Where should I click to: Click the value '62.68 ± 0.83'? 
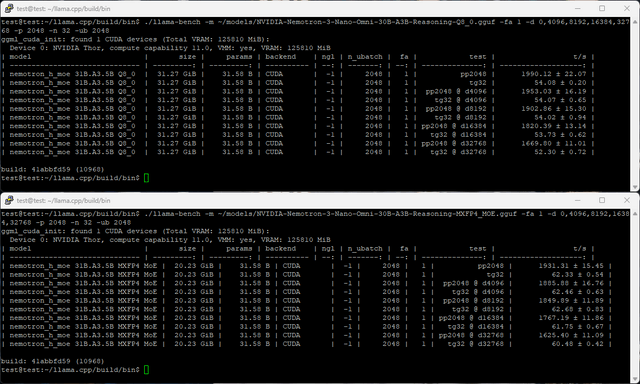pos(578,309)
